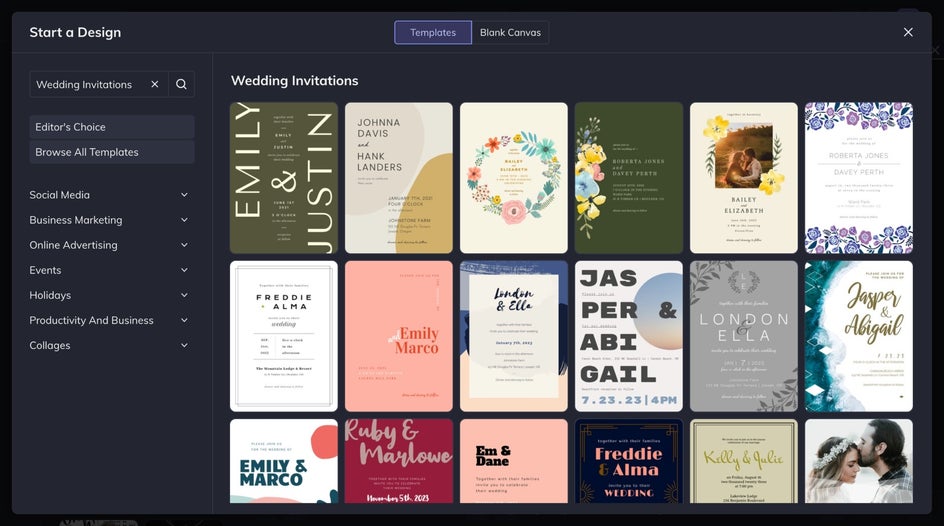Viewport: 944px width, 526px height.
Task: Open the London & Ella brushstroke template
Action: (x=514, y=336)
